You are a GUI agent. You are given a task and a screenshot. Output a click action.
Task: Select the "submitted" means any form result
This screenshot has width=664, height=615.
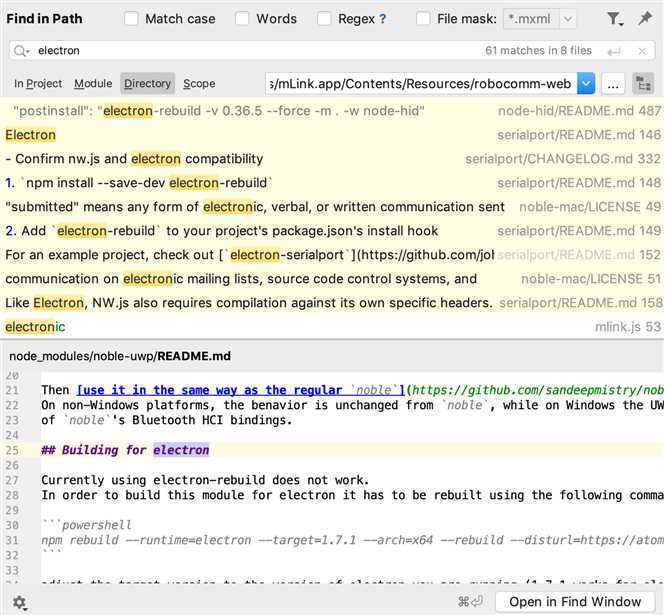332,207
